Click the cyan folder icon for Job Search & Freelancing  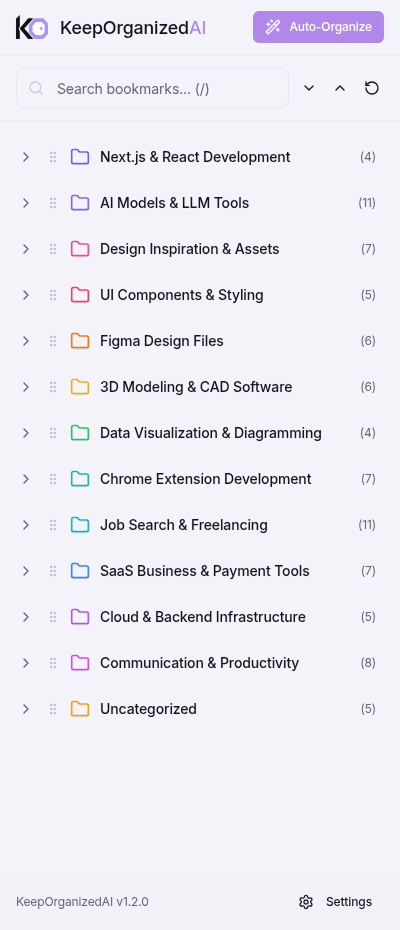tap(80, 525)
